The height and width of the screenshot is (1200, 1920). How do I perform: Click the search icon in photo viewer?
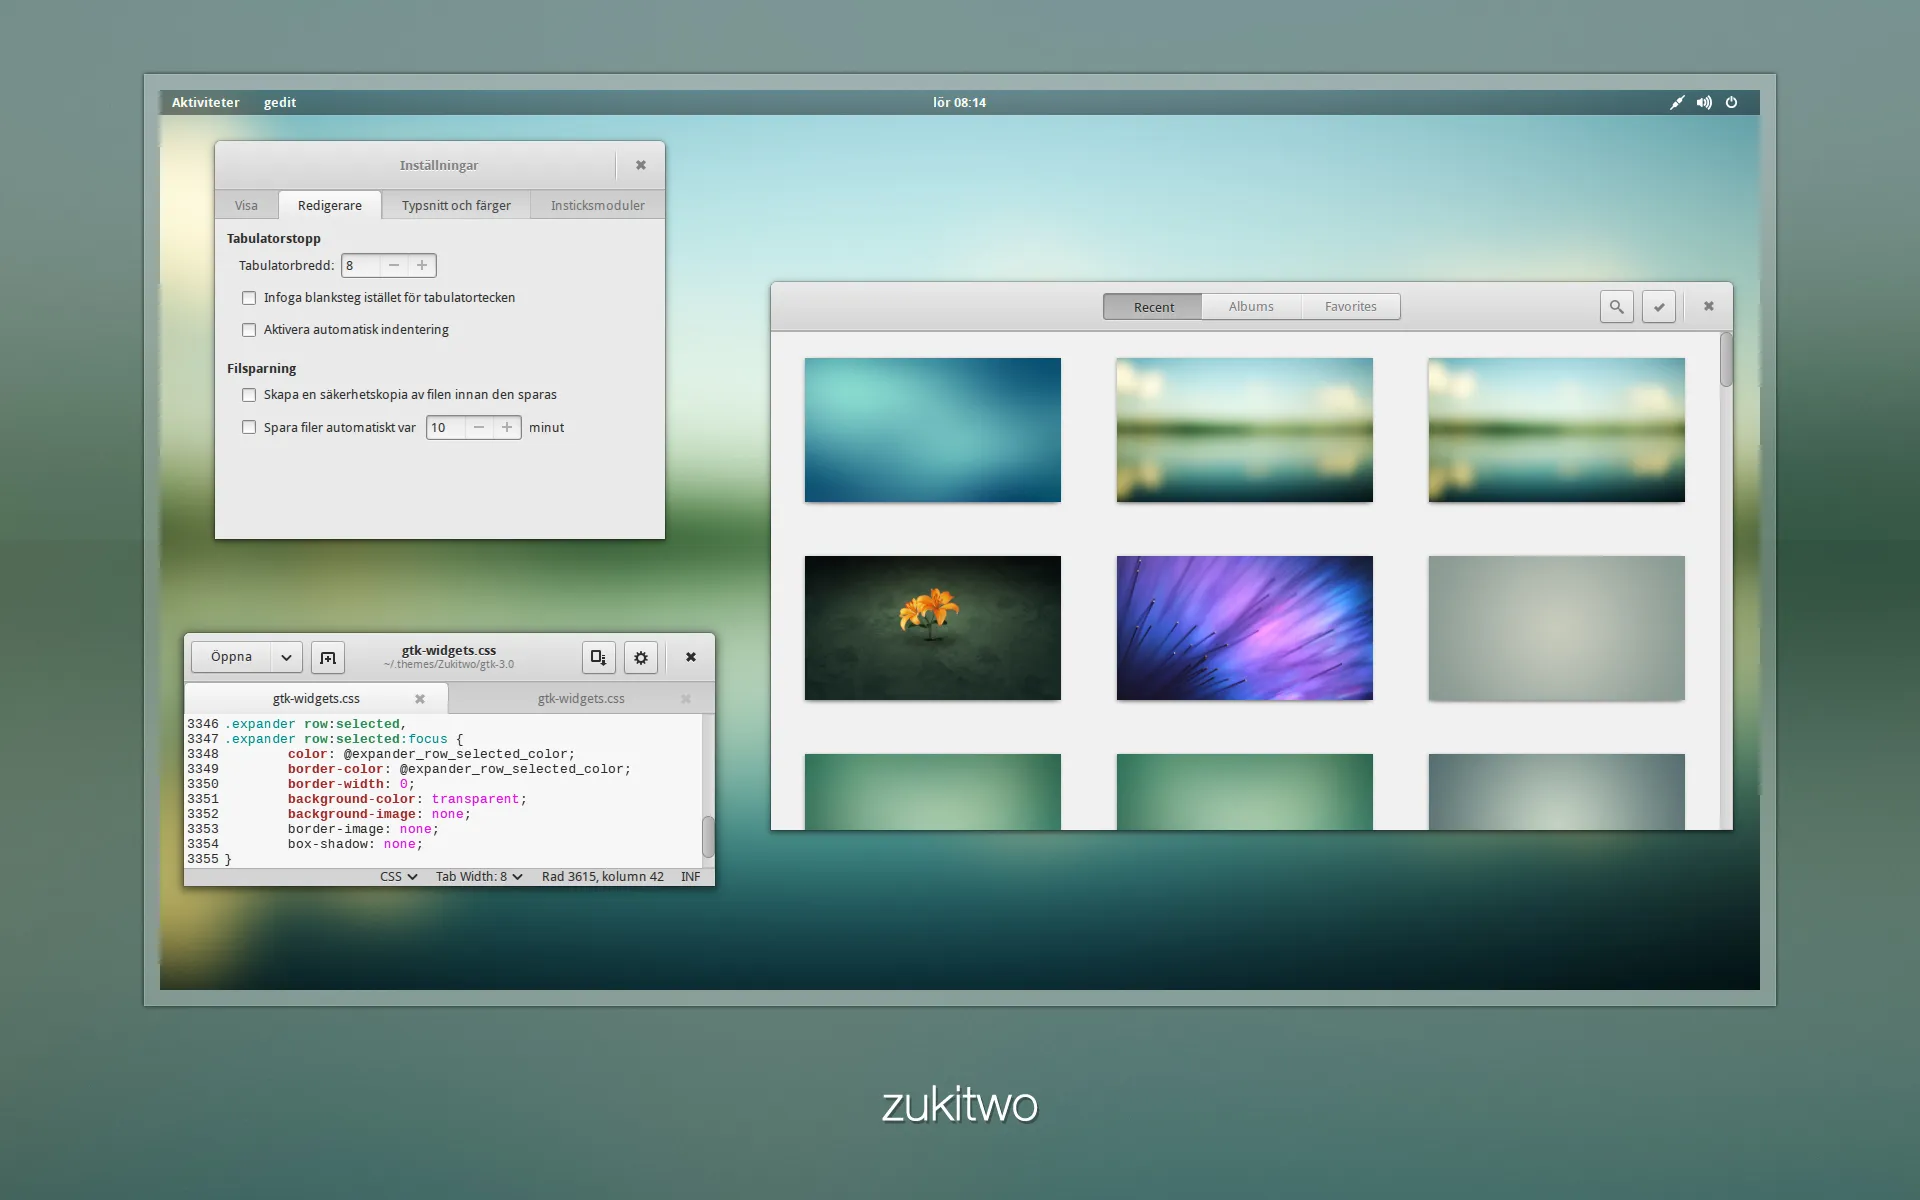click(1616, 307)
